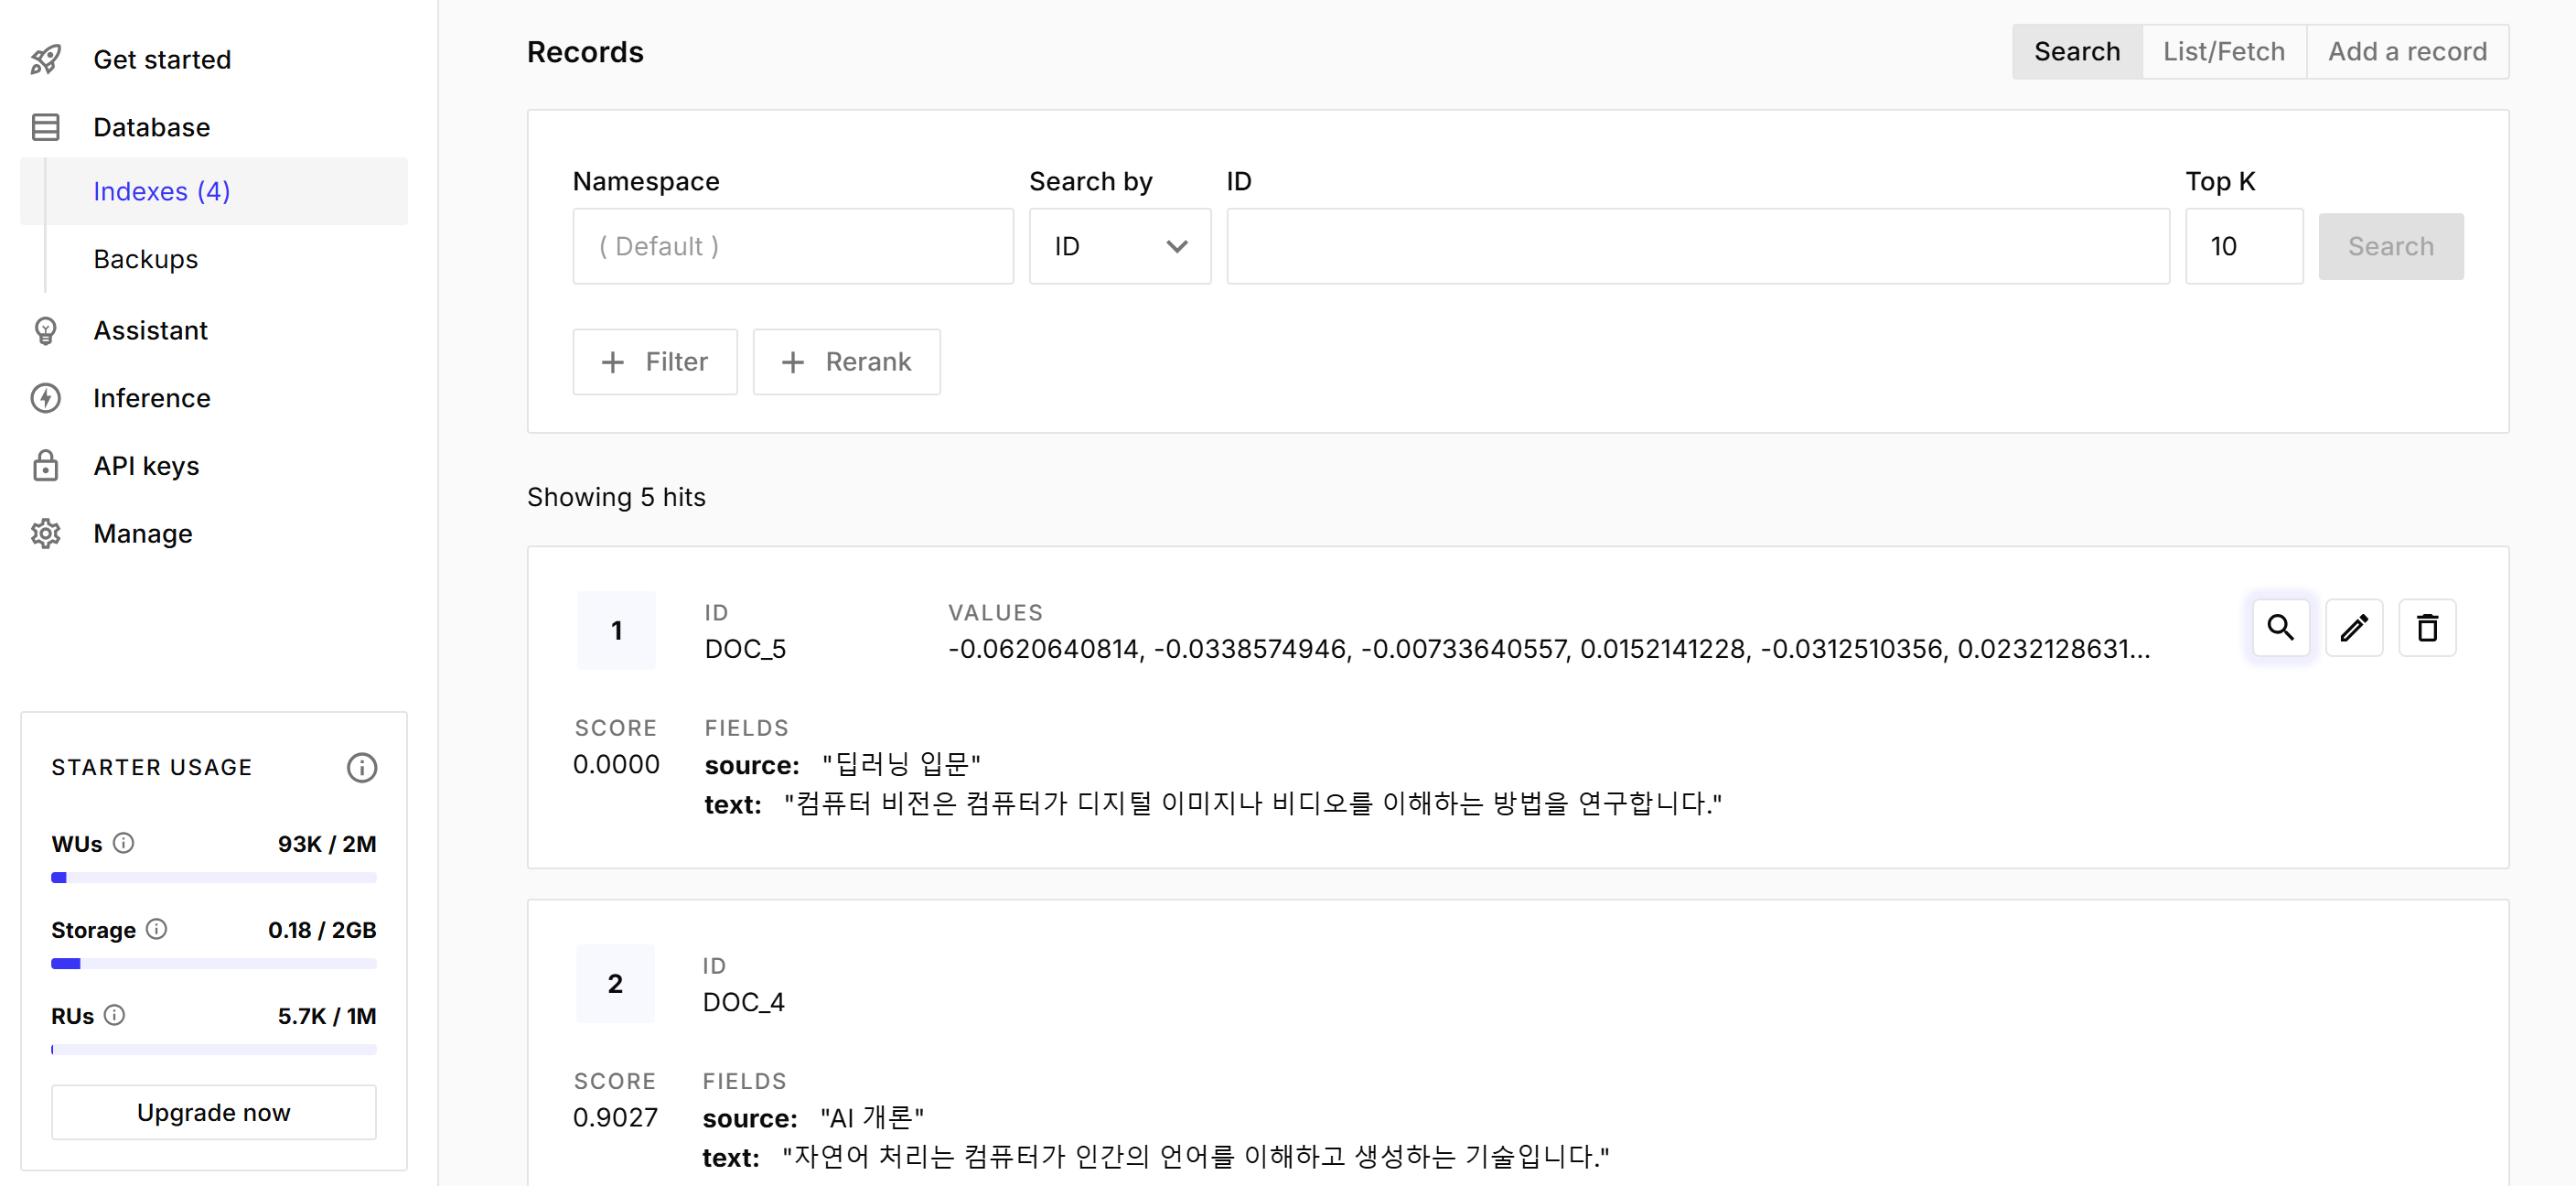Focus the Namespace input field
Image resolution: width=2576 pixels, height=1186 pixels.
792,246
